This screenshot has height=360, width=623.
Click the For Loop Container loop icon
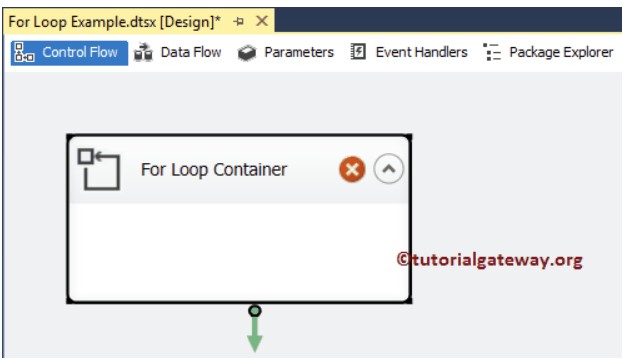(x=99, y=170)
